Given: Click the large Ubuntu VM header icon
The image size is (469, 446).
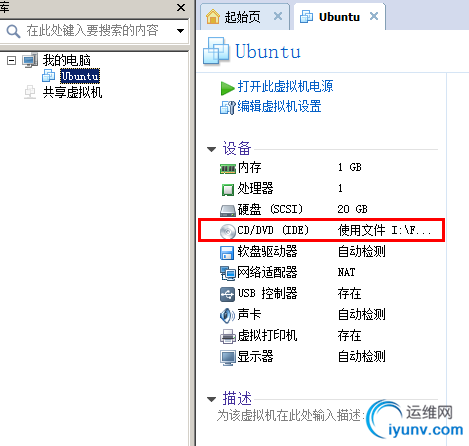Looking at the screenshot, I should click(x=216, y=51).
